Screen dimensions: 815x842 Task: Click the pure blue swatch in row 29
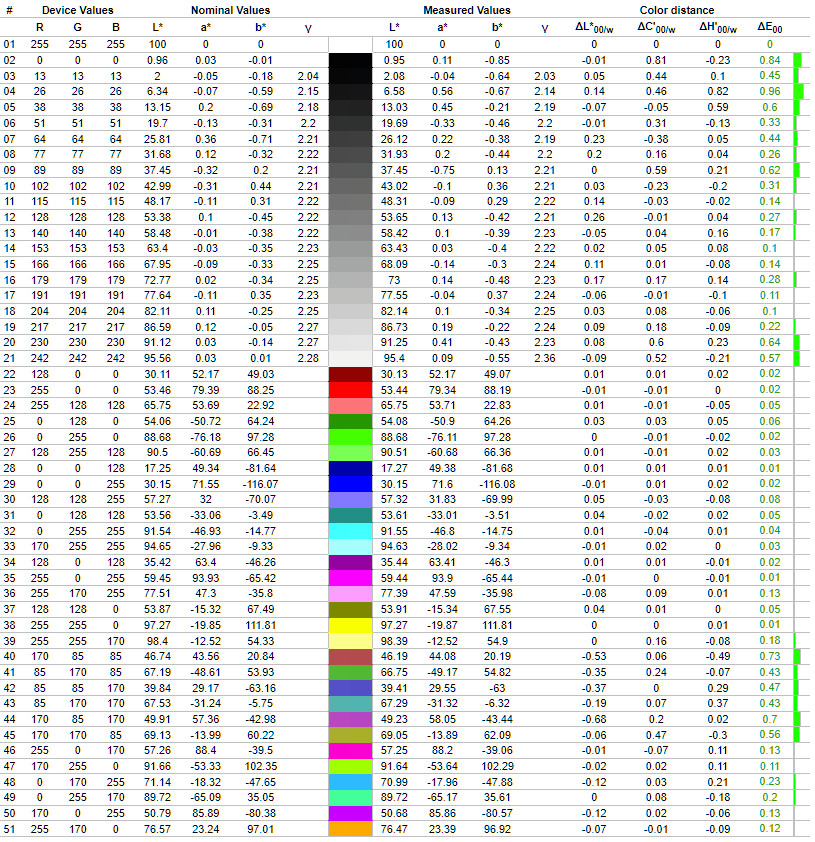tap(350, 484)
